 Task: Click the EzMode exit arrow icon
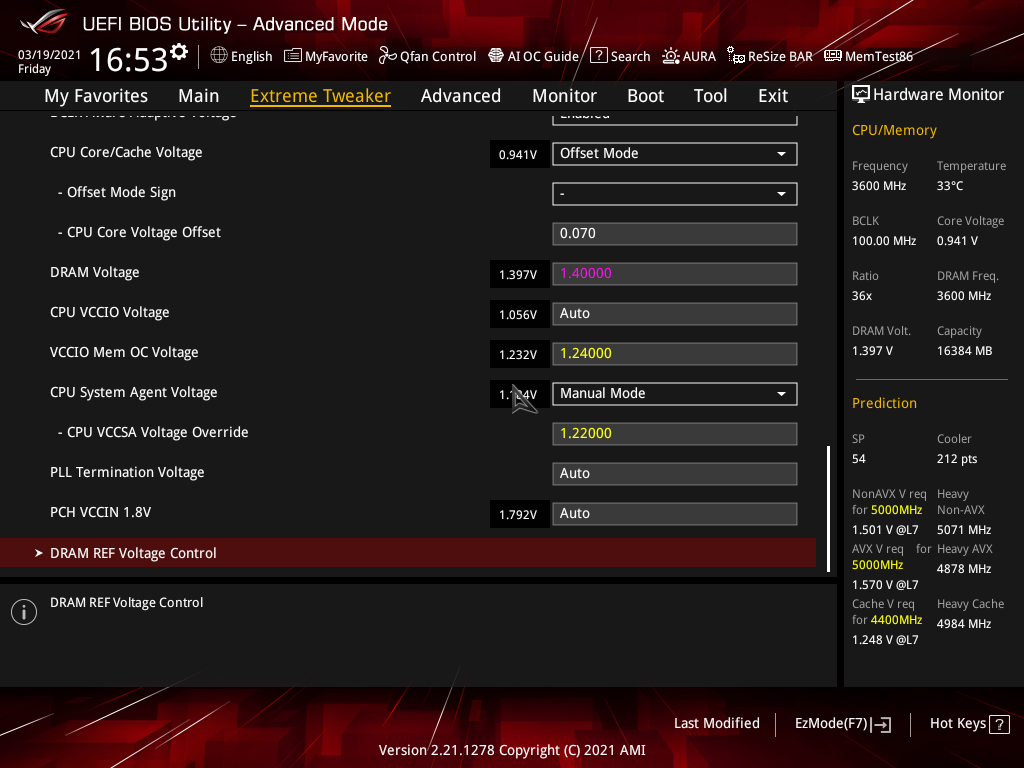point(882,724)
